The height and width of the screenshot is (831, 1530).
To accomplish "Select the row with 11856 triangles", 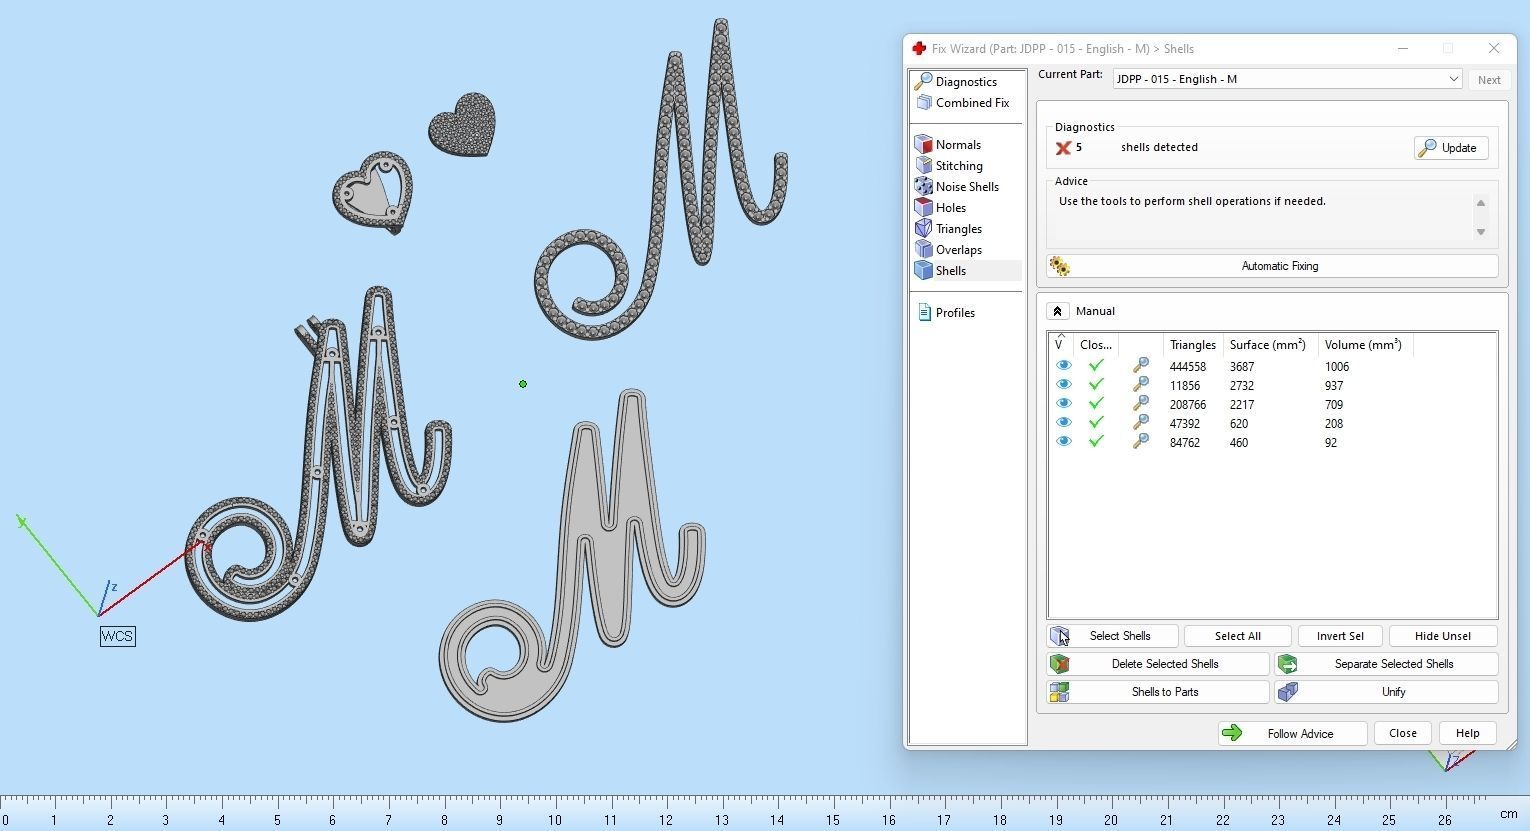I will (x=1272, y=385).
